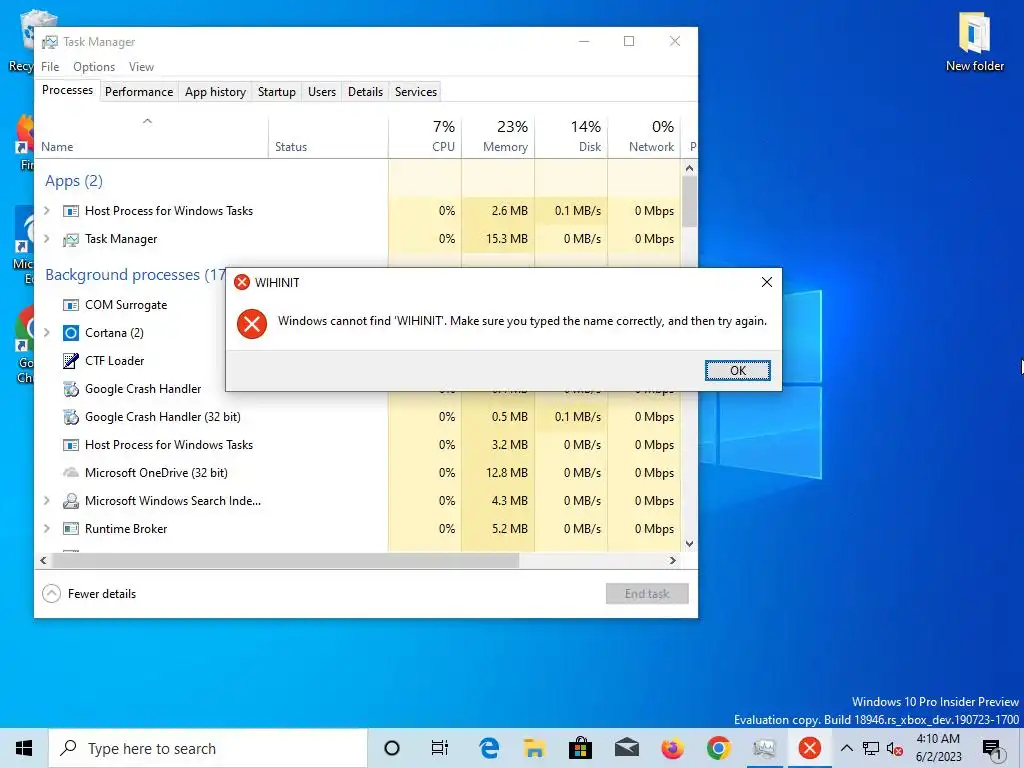Switch to the Details tab
The image size is (1024, 768).
[365, 92]
